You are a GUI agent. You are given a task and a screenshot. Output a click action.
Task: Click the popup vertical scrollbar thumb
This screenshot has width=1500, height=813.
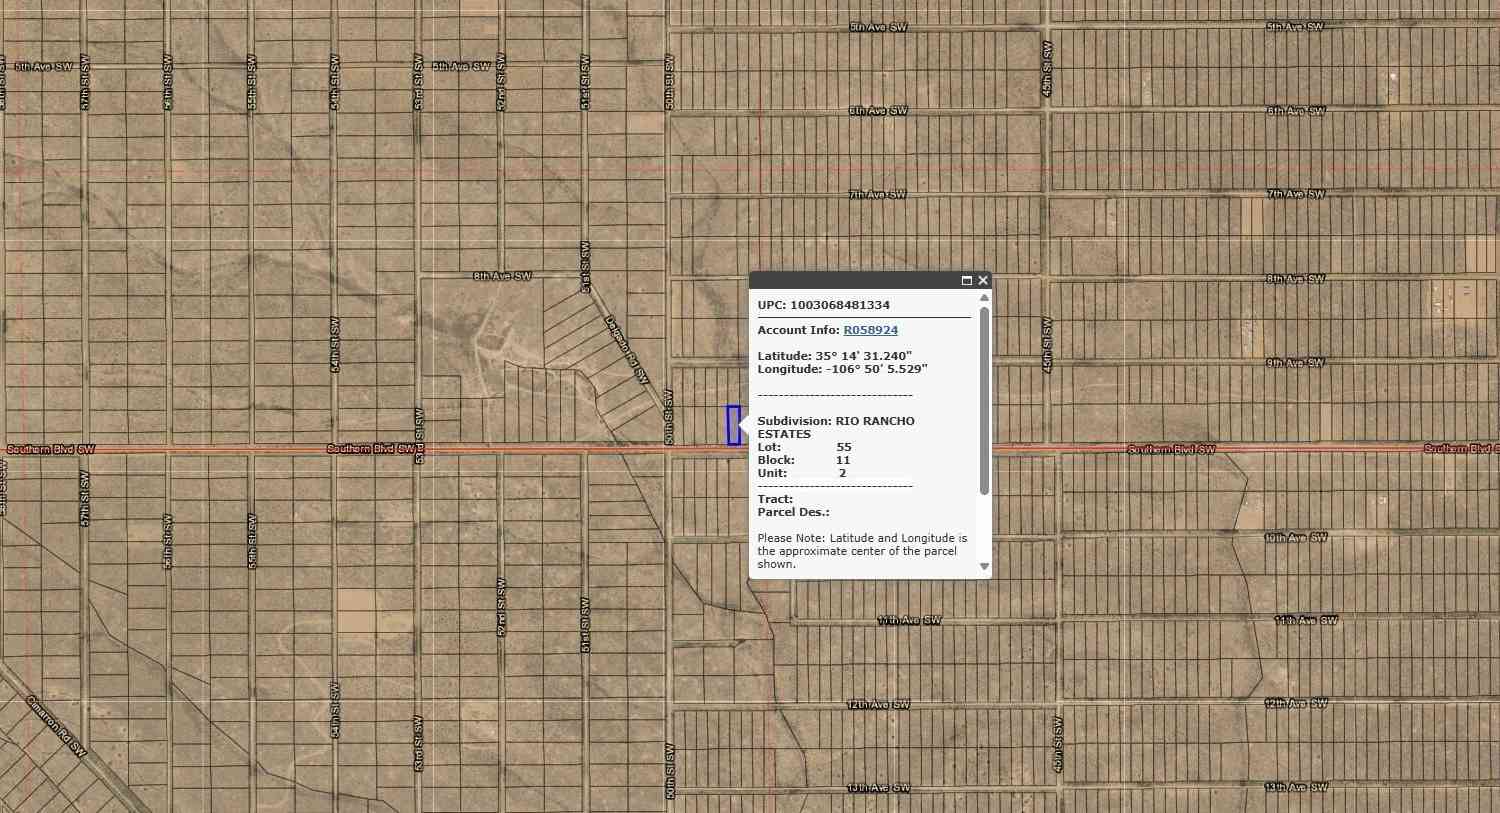984,400
